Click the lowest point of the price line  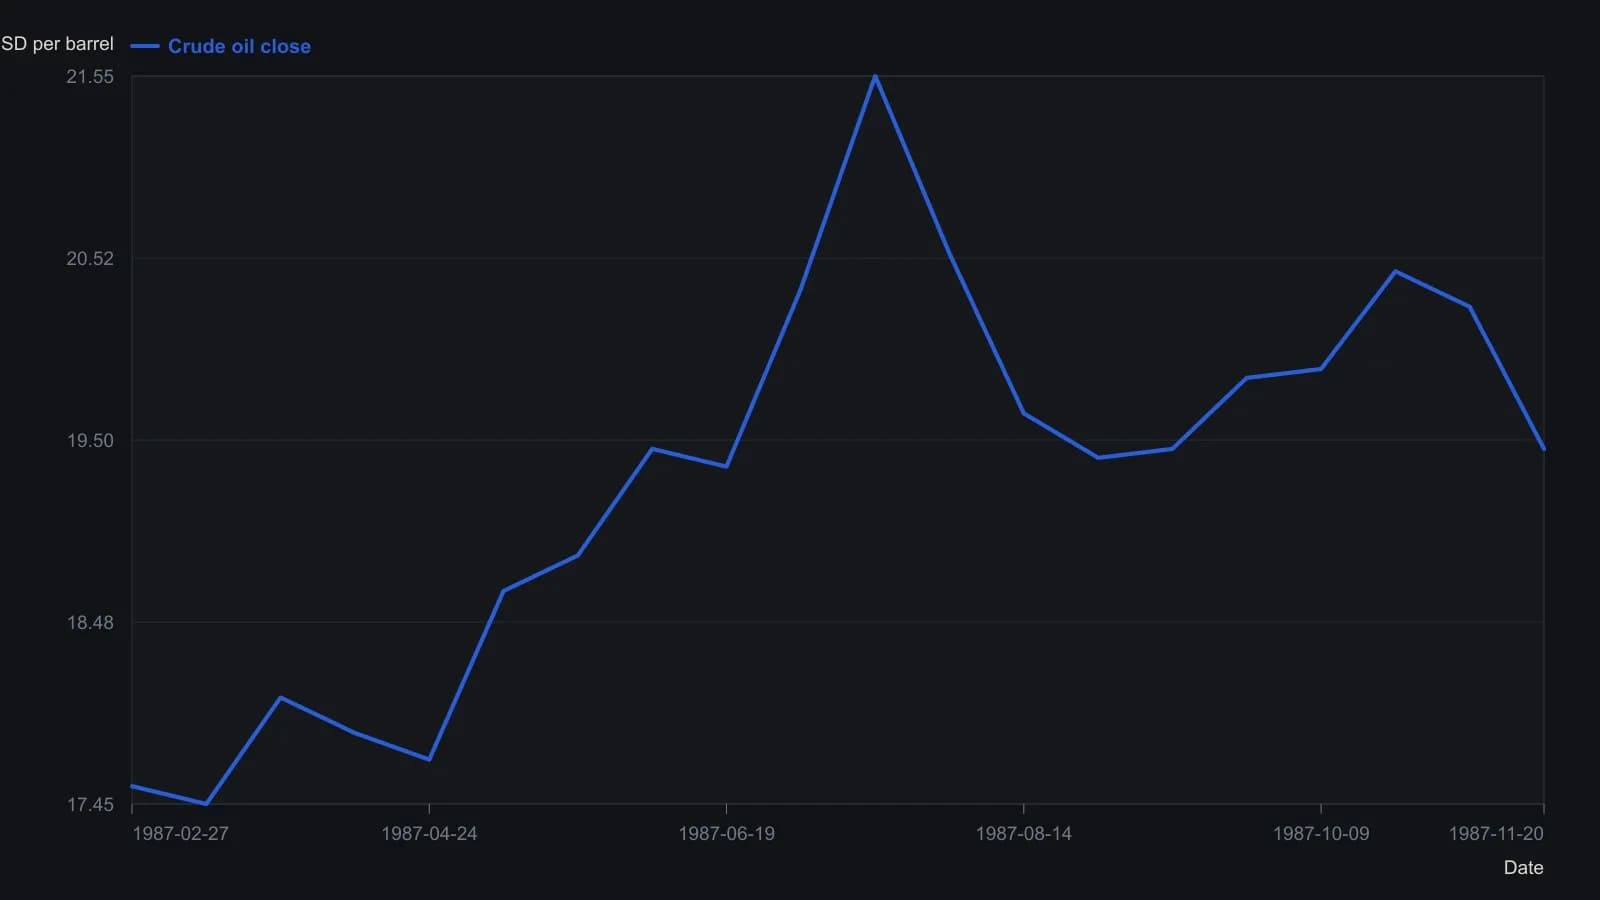coord(206,803)
